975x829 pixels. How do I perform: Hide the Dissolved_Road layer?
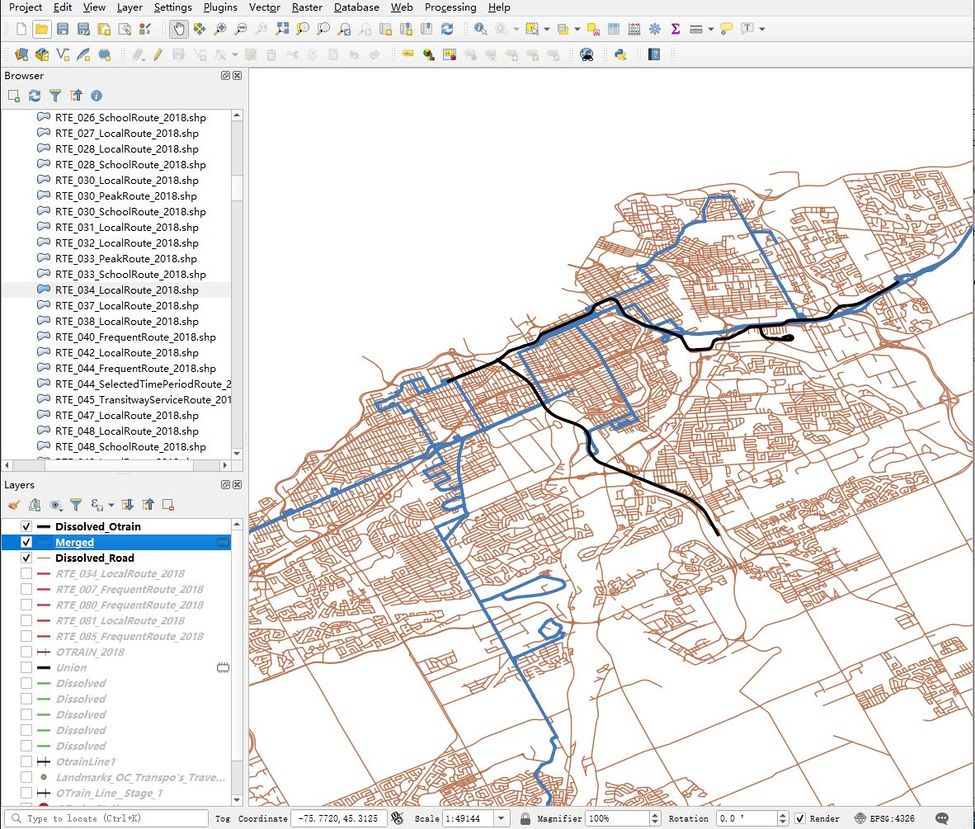[25, 558]
